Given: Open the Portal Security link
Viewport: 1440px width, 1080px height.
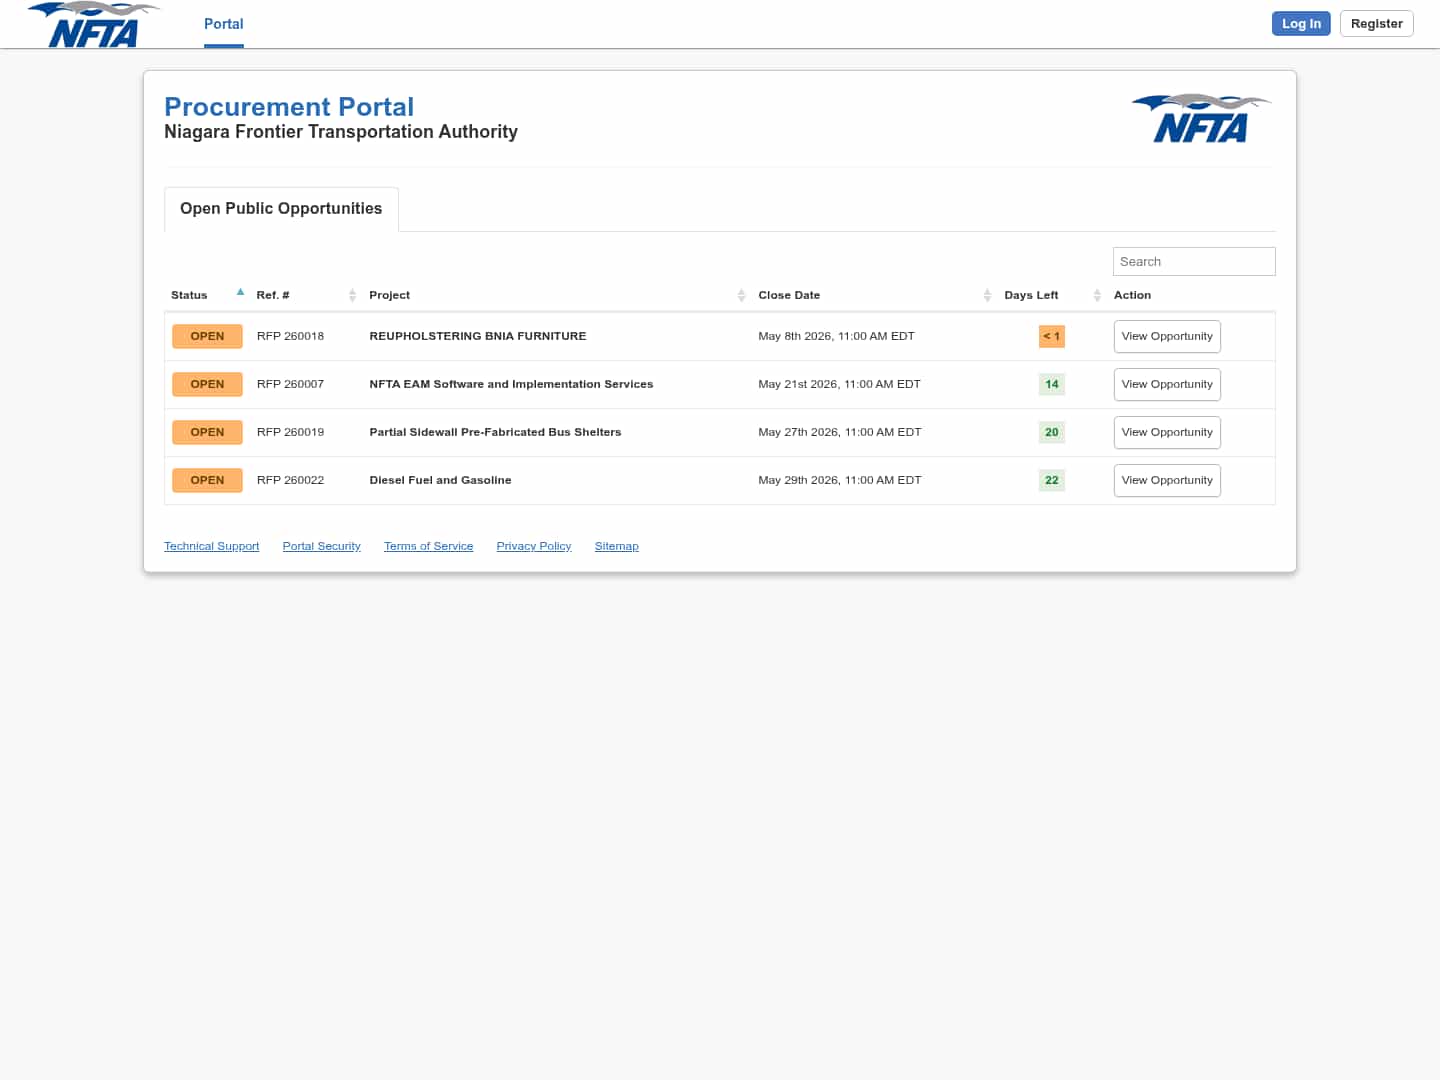Looking at the screenshot, I should coord(321,546).
